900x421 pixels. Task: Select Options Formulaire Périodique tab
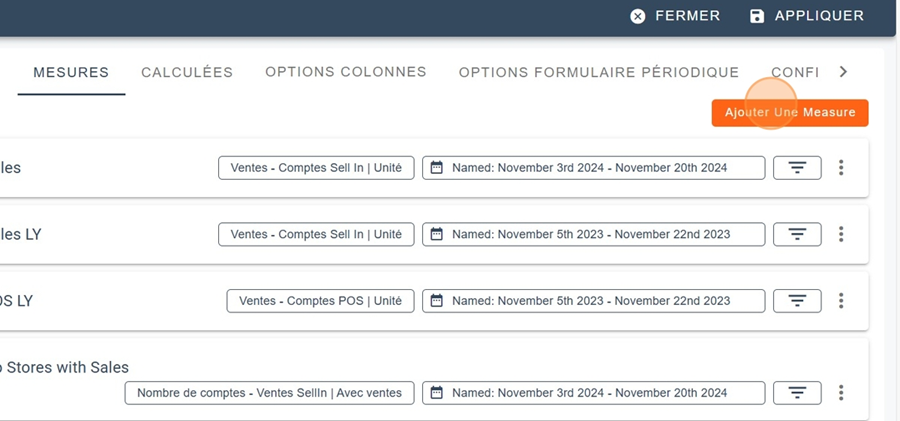click(598, 73)
